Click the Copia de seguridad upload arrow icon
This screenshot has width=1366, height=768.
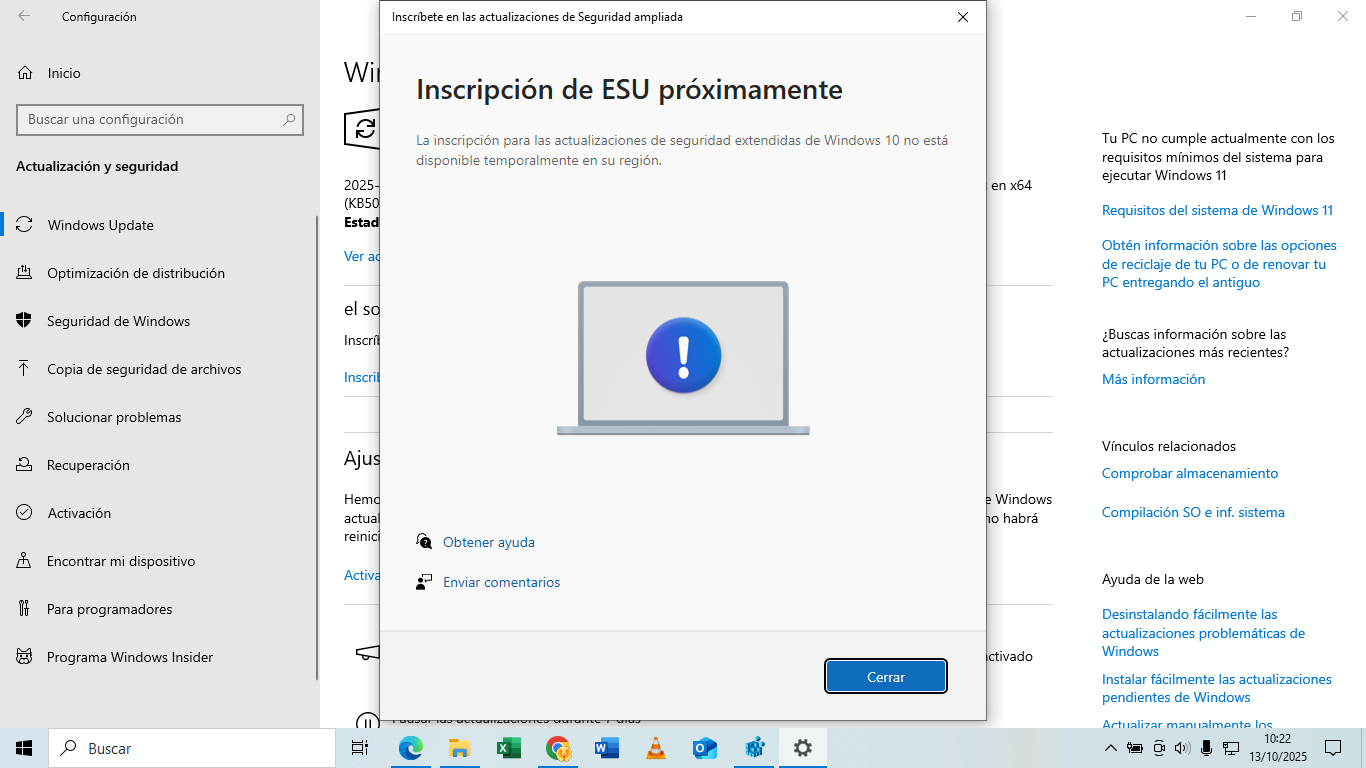pyautogui.click(x=25, y=369)
